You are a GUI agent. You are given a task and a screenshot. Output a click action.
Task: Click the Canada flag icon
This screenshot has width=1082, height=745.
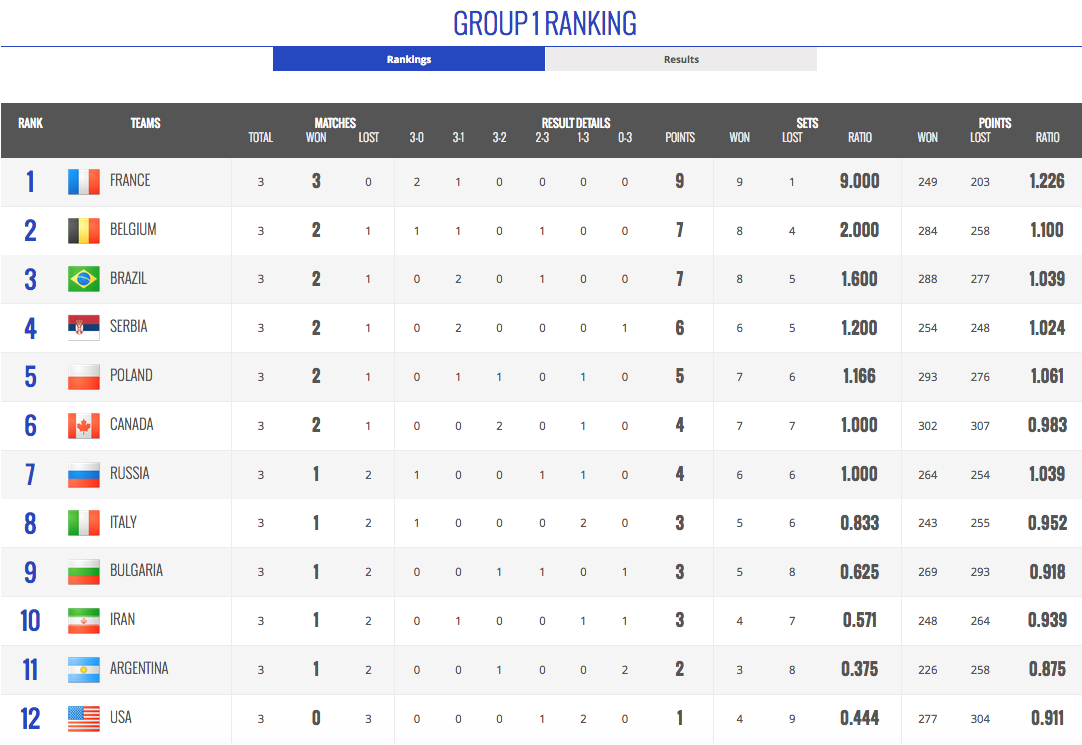[x=84, y=425]
